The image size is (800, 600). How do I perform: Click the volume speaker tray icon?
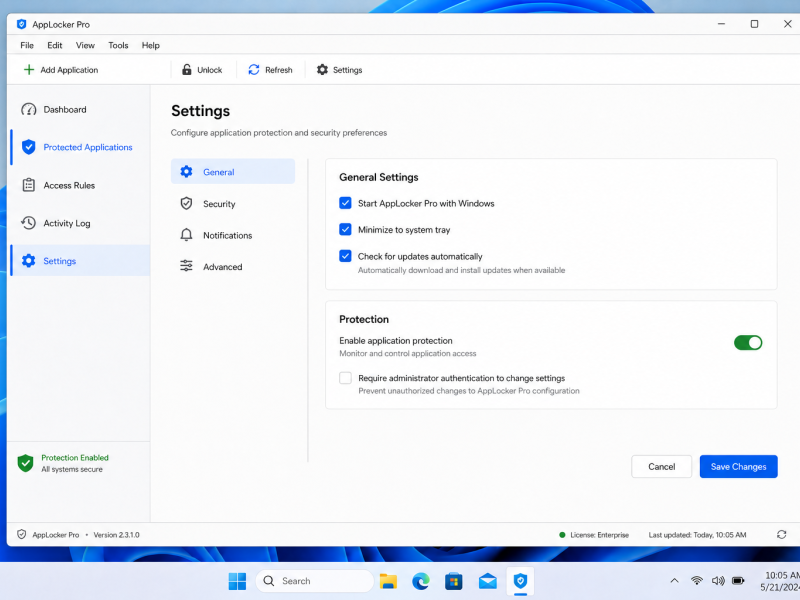coord(718,581)
